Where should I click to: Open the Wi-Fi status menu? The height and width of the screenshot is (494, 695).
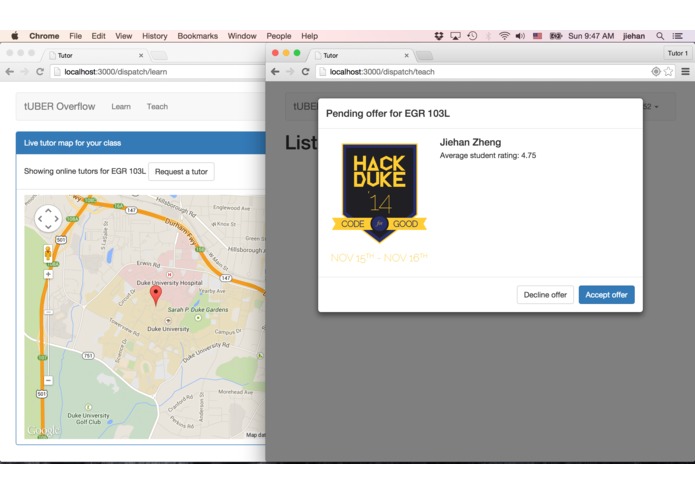point(504,36)
